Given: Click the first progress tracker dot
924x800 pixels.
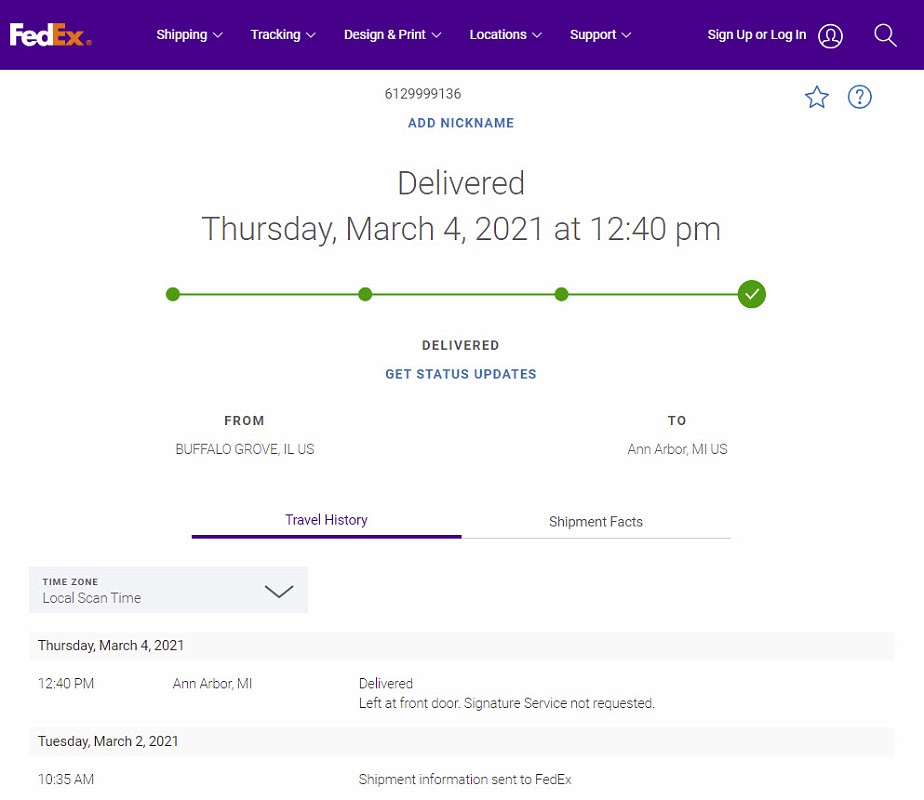Looking at the screenshot, I should [x=173, y=294].
